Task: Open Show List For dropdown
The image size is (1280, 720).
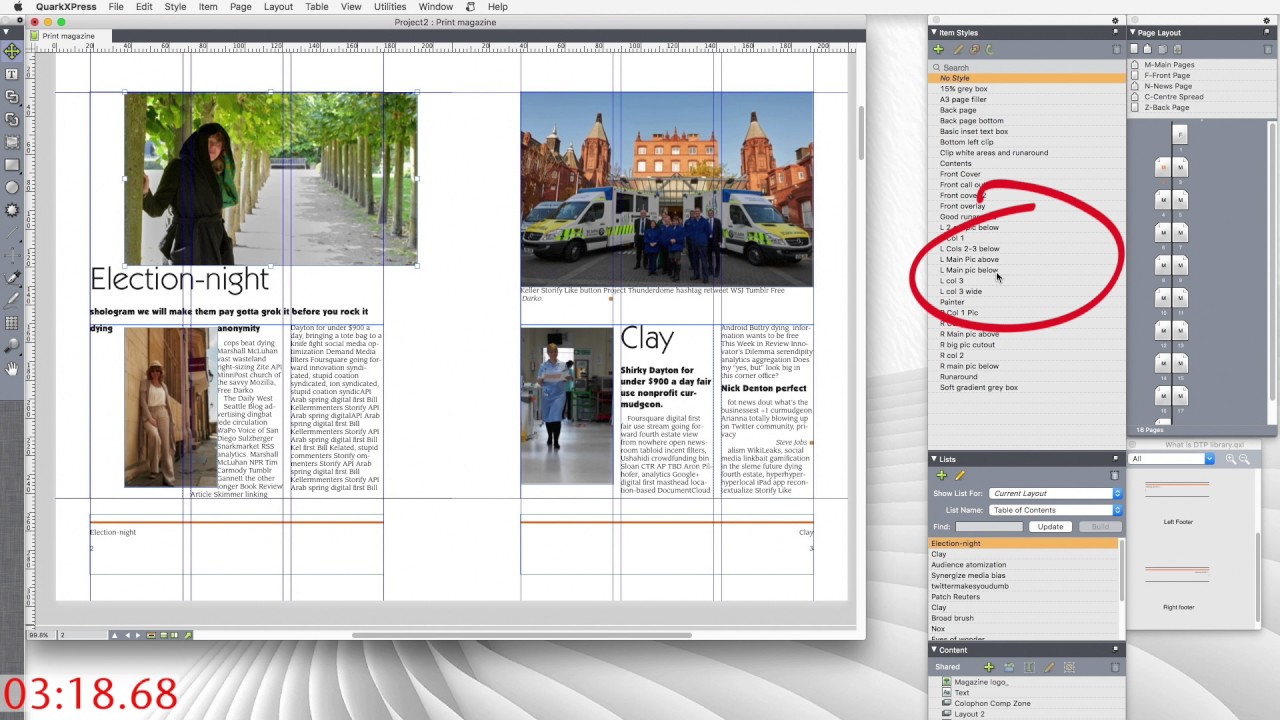Action: click(x=1056, y=493)
